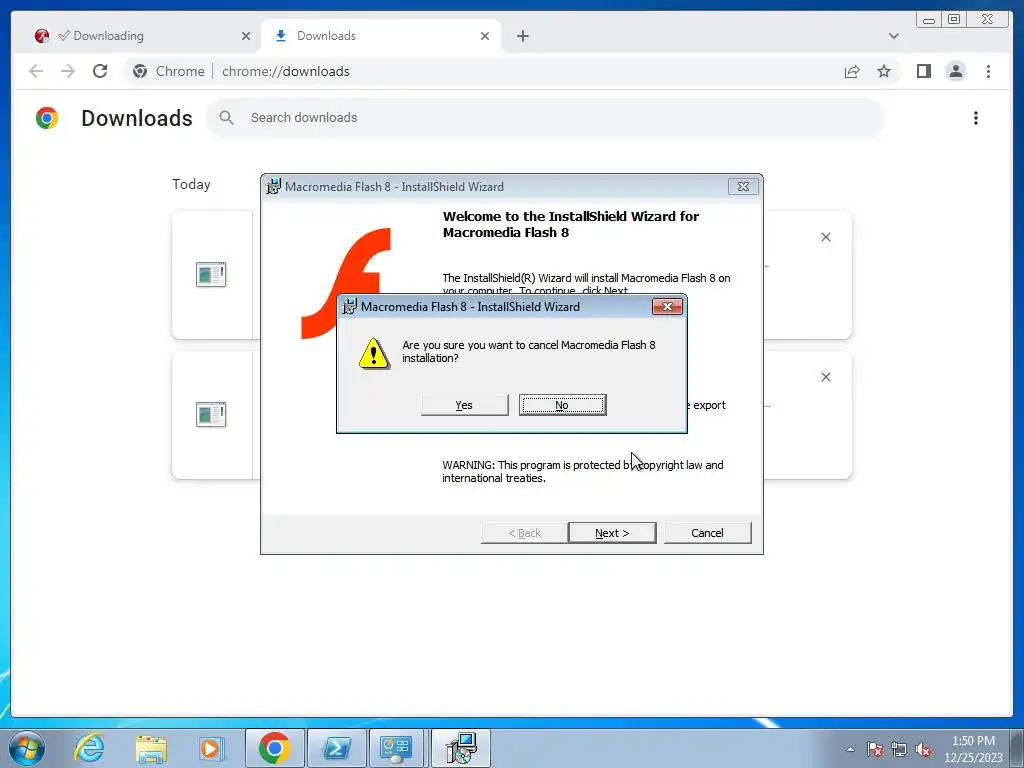Click Next in the InstallShield Wizard

tap(612, 533)
